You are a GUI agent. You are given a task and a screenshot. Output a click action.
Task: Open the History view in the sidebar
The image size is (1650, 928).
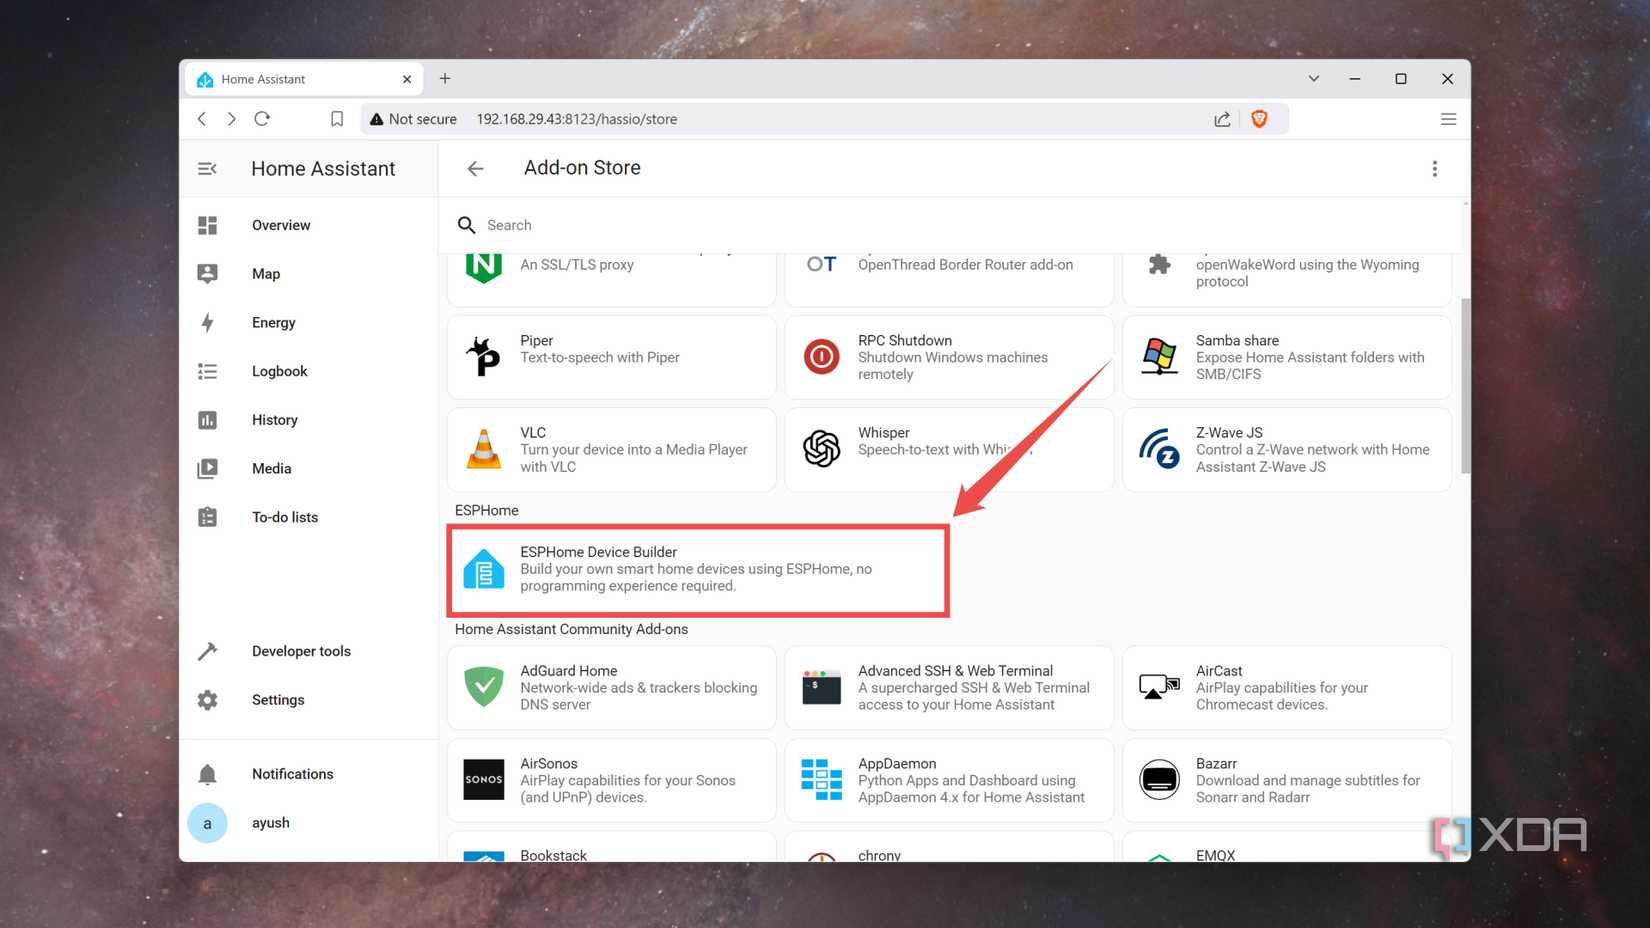tap(274, 419)
